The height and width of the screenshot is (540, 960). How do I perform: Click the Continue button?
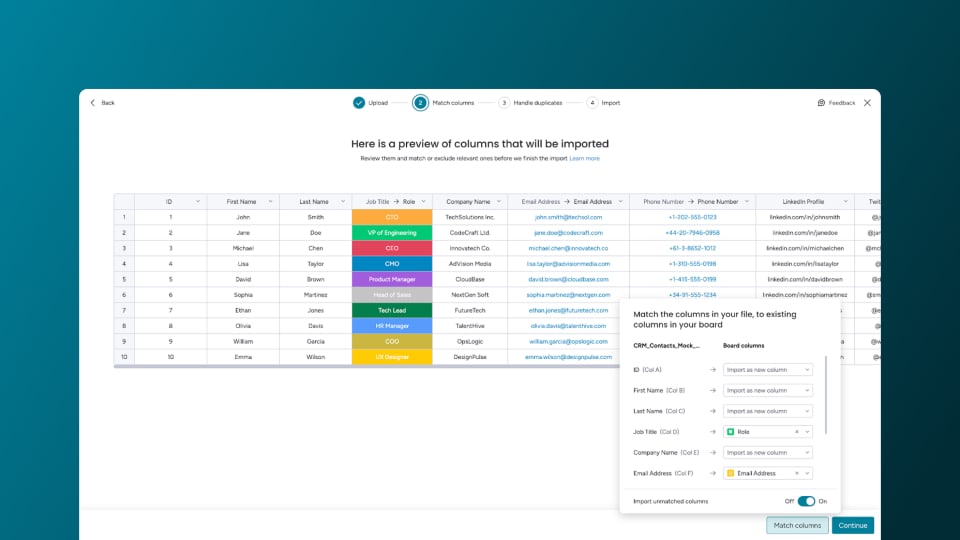point(853,525)
